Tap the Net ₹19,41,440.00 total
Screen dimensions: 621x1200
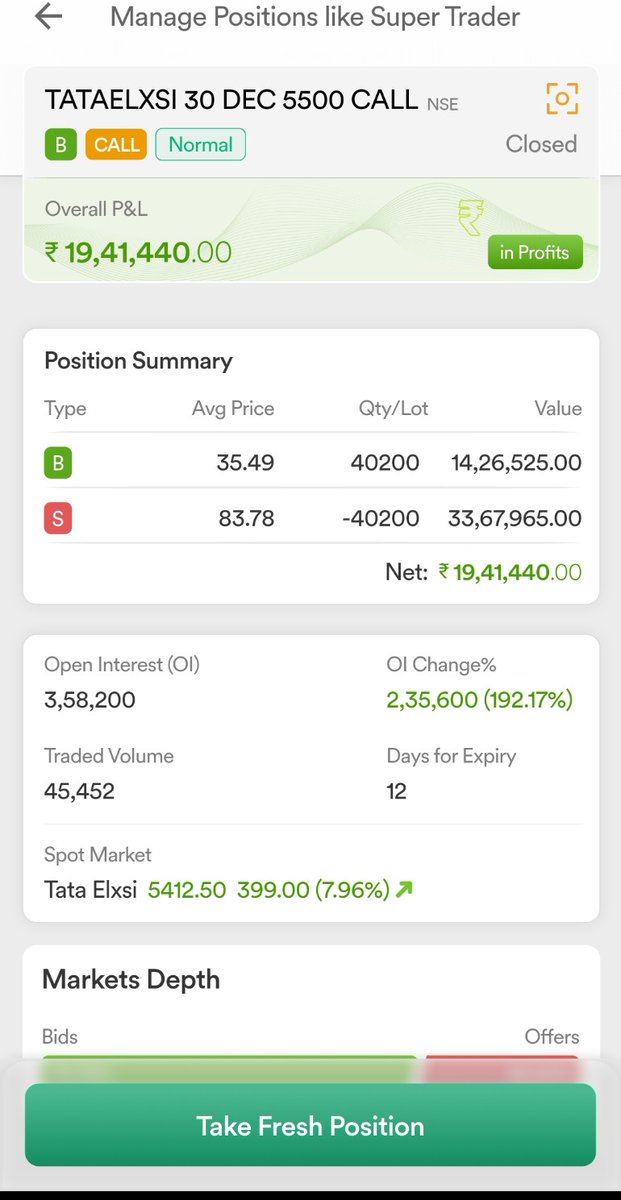coord(483,572)
